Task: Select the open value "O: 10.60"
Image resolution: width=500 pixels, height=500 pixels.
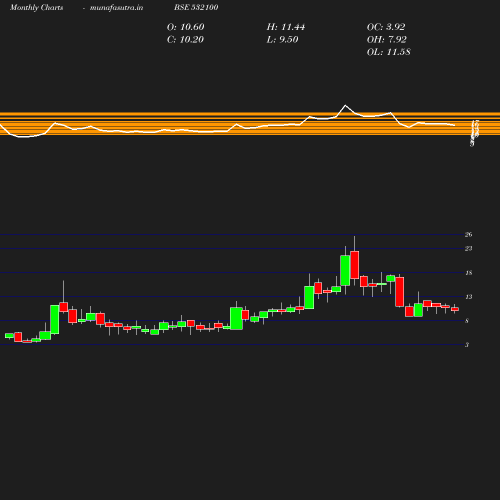Action: [x=185, y=27]
